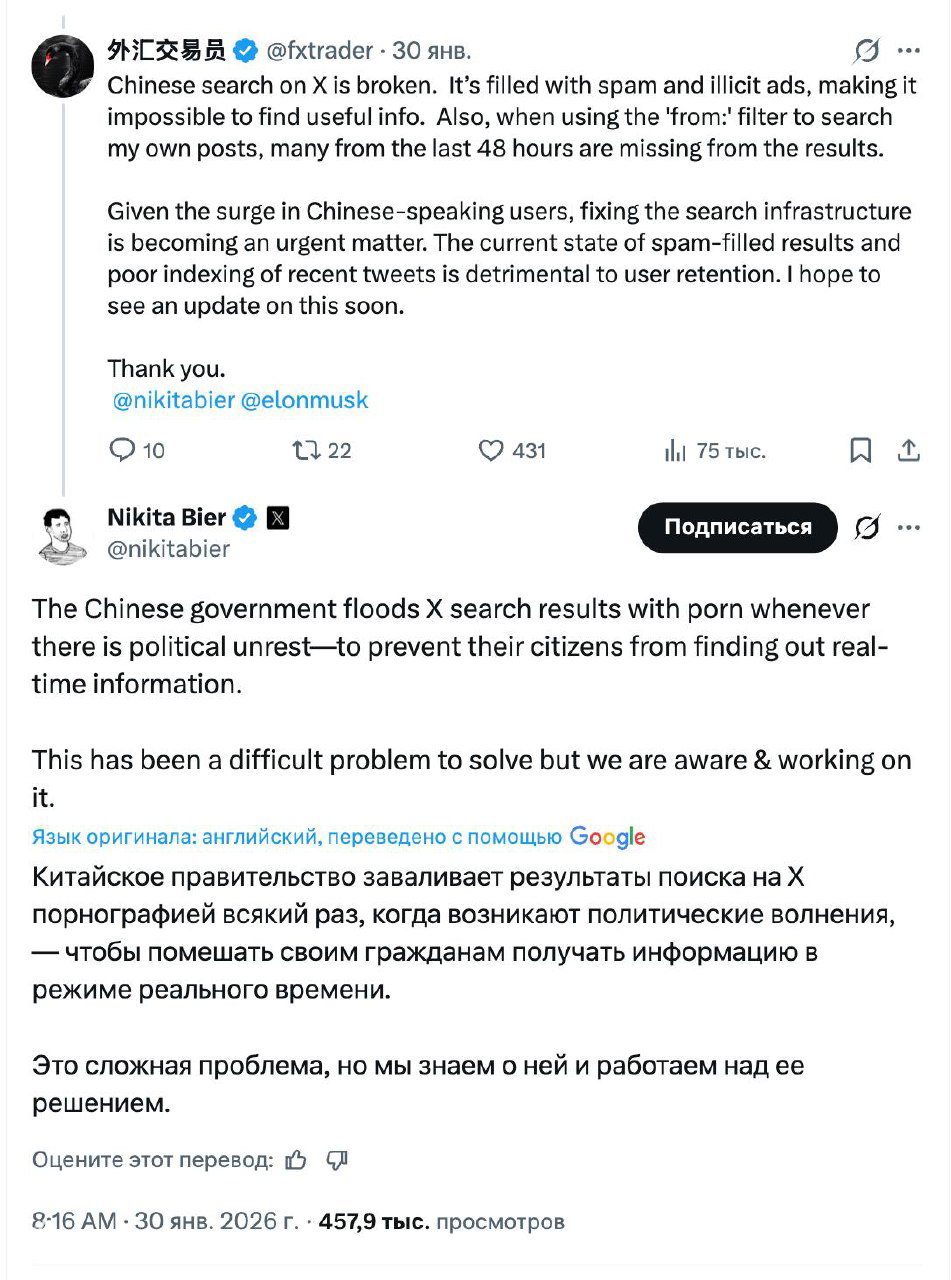Image resolution: width=951 pixels, height=1280 pixels.
Task: Click the share icon on fxtrader's post
Action: (x=909, y=451)
